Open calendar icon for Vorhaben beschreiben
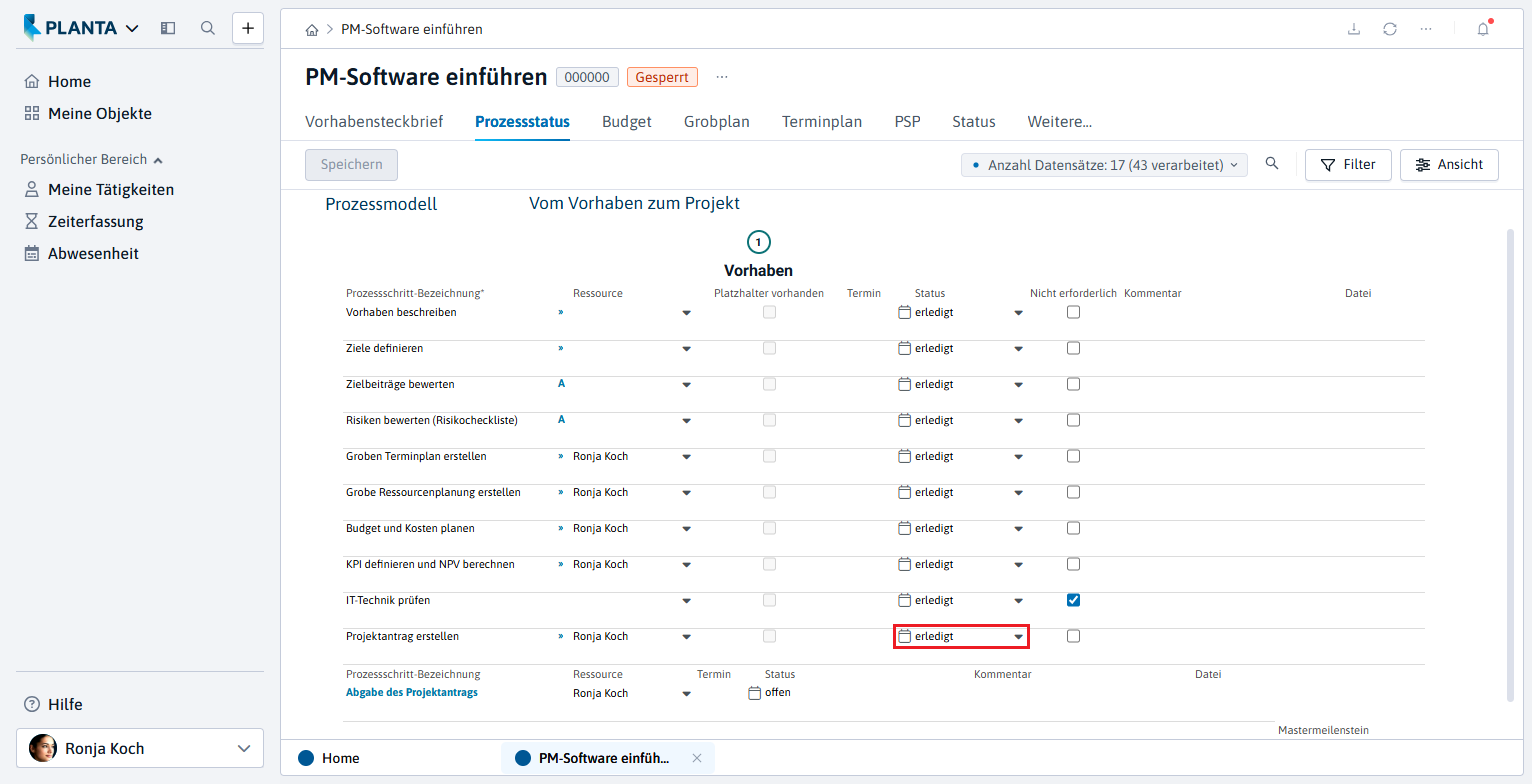Screen dimensions: 1532x784 [905, 312]
